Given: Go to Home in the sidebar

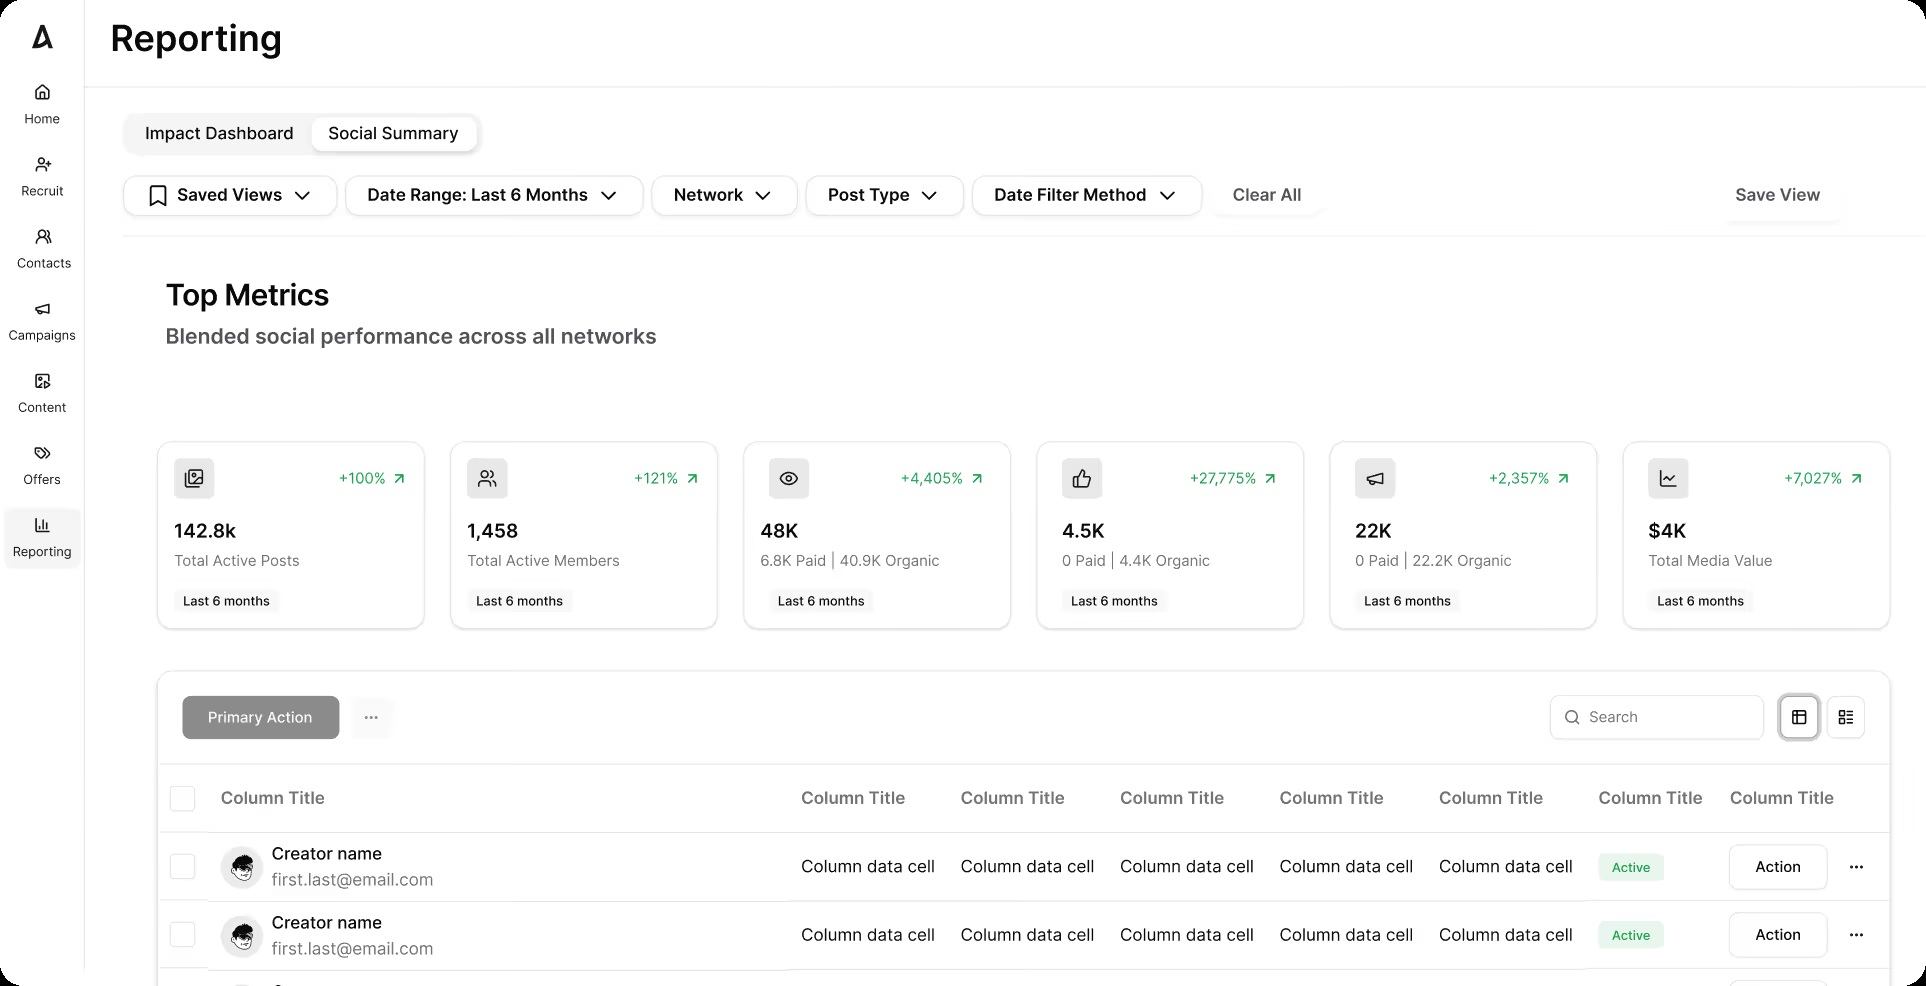Looking at the screenshot, I should coord(42,104).
